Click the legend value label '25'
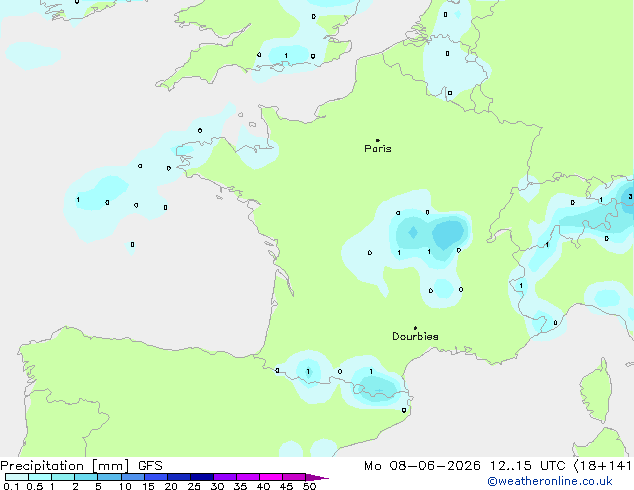 [194, 486]
